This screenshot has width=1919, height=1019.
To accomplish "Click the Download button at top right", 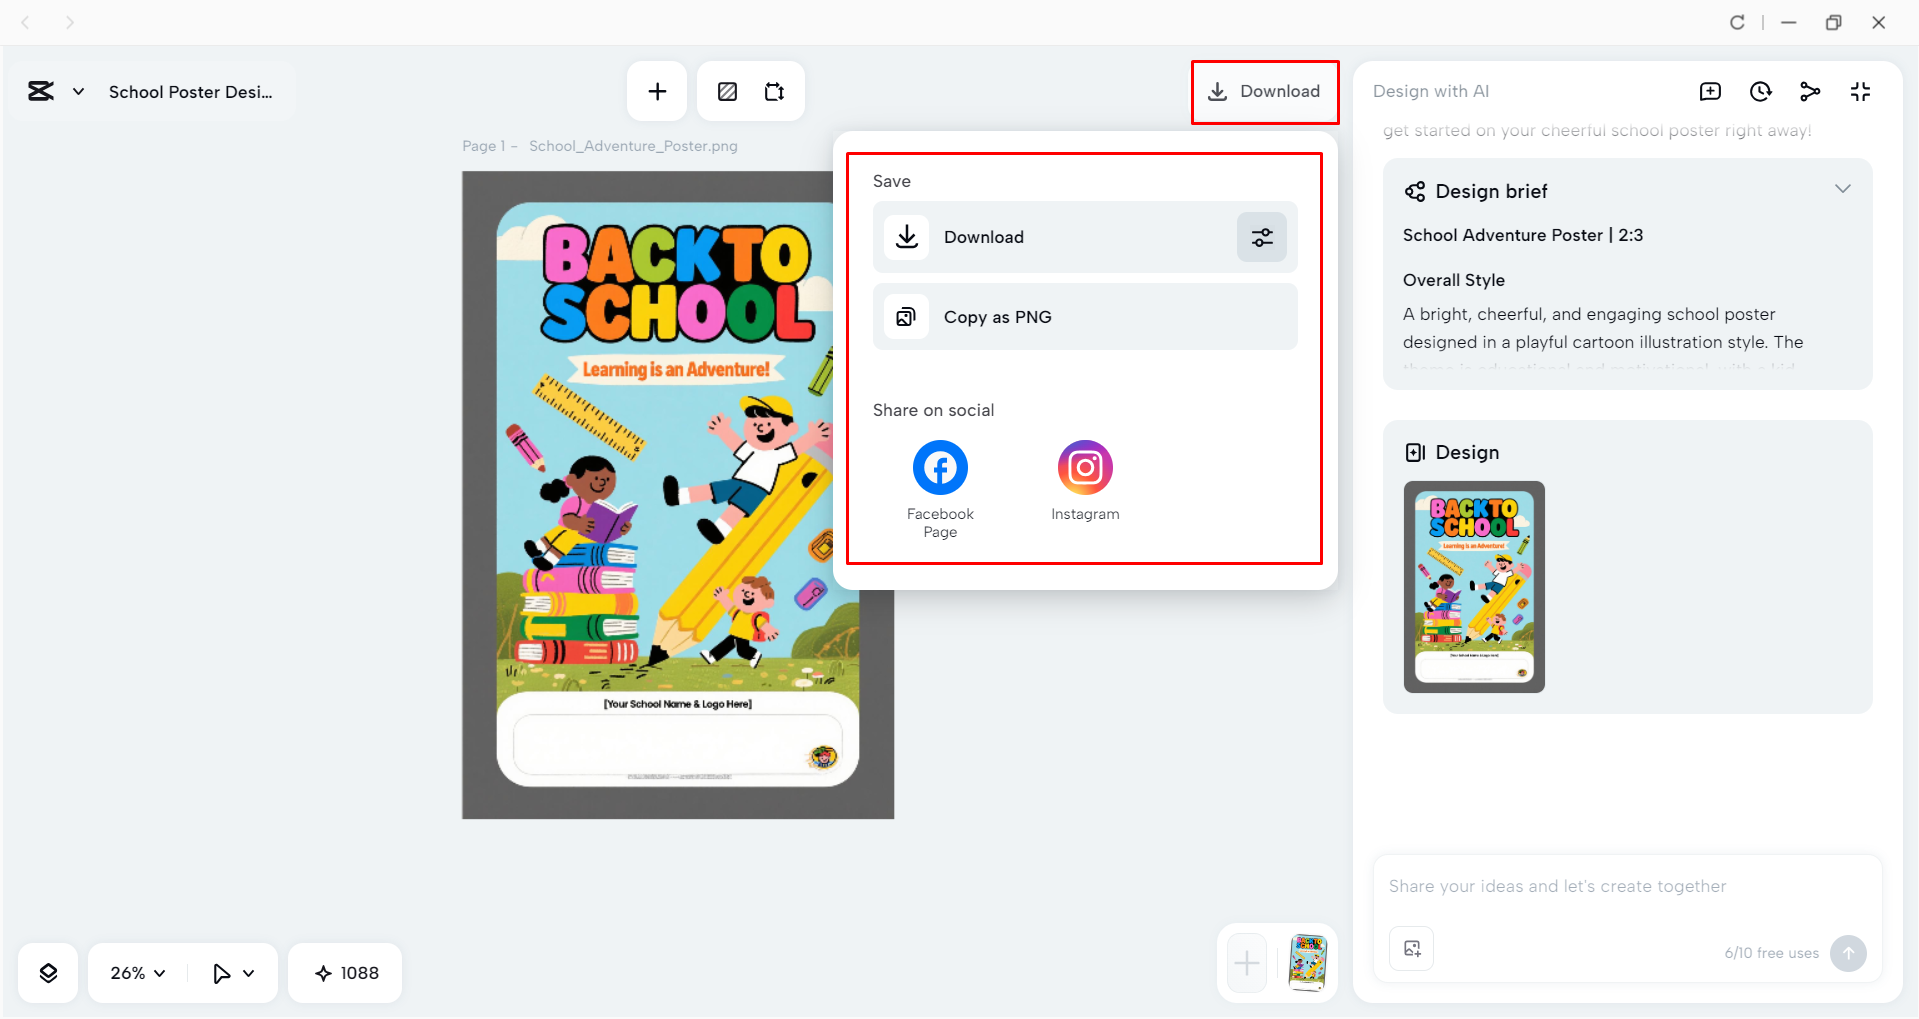I will [x=1265, y=91].
